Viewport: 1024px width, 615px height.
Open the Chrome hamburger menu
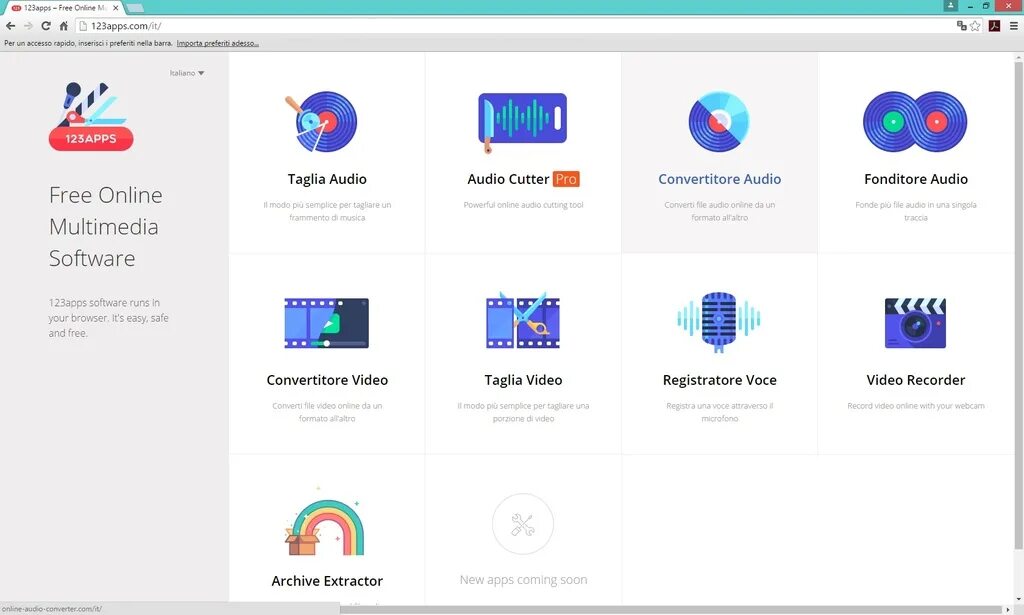1014,26
